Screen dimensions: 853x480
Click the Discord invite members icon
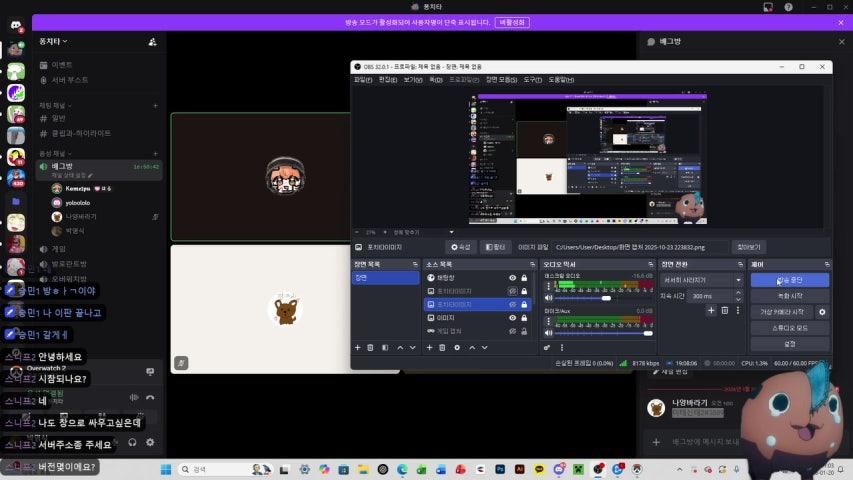click(152, 42)
